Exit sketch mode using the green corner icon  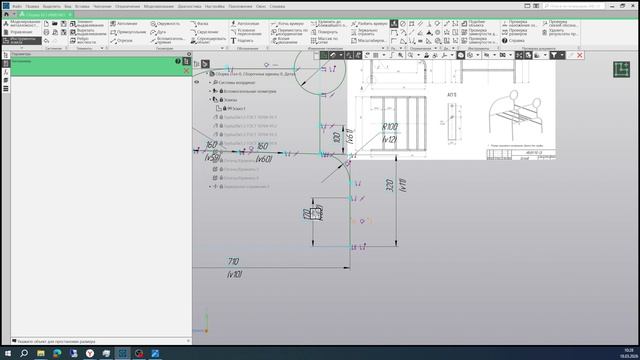pyautogui.click(x=621, y=69)
